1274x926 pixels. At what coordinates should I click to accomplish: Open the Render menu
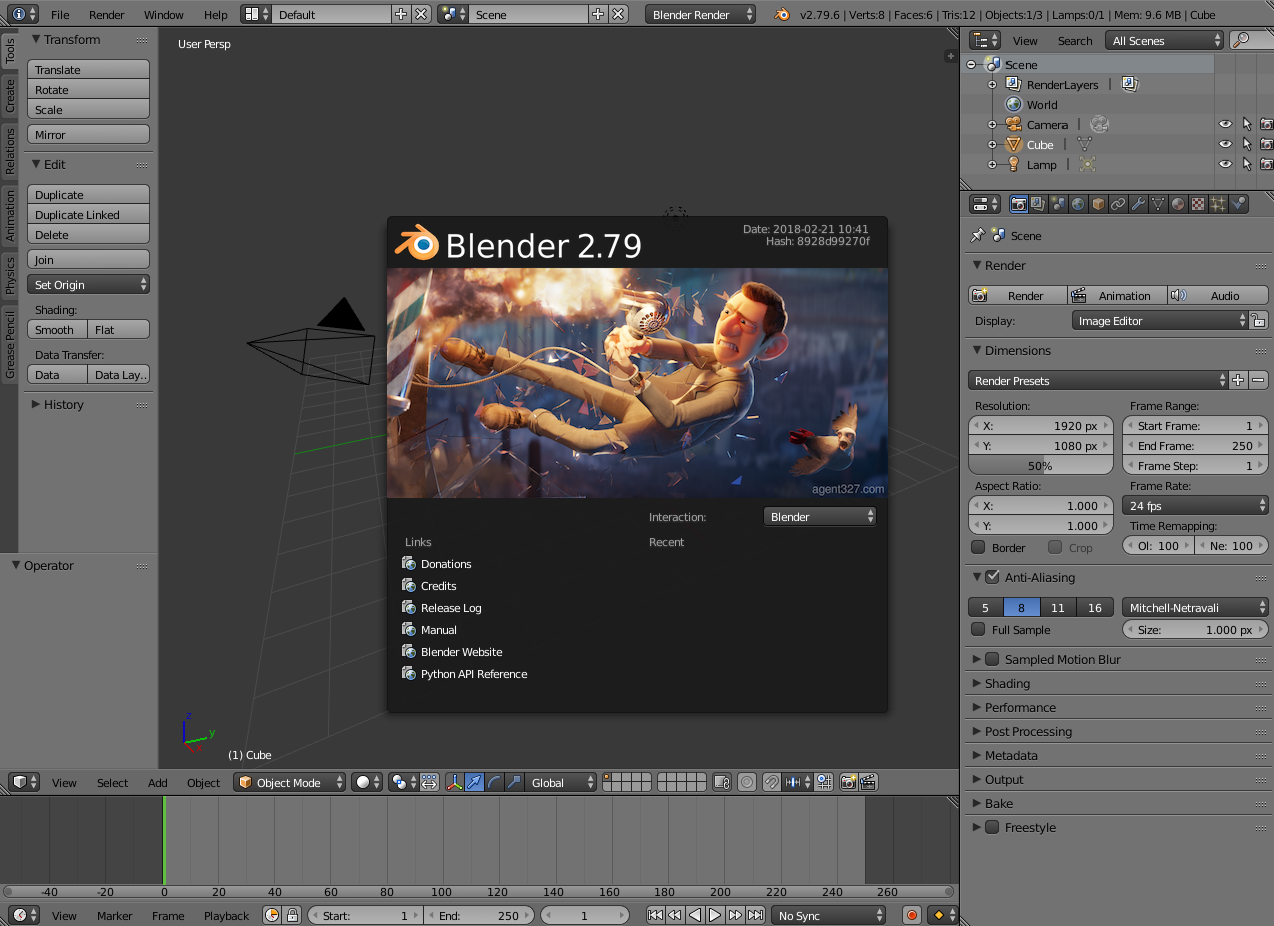tap(107, 15)
